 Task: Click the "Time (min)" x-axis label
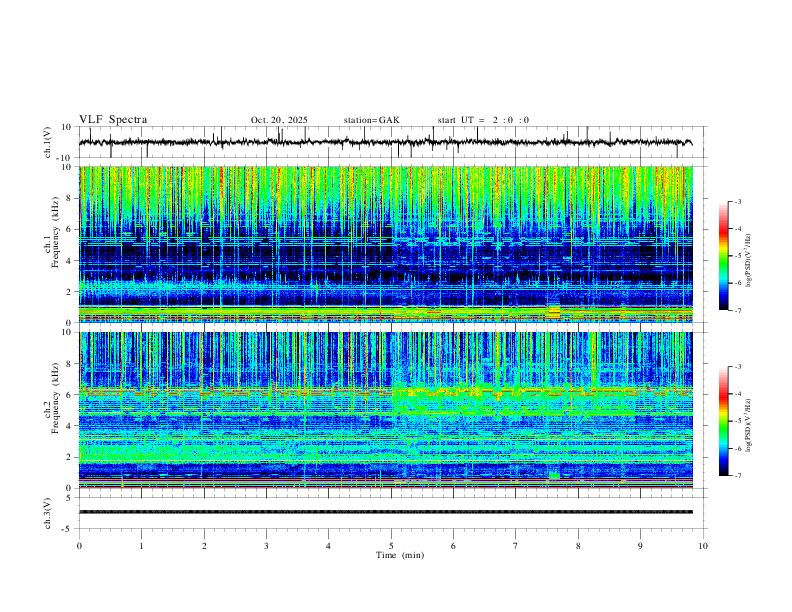tap(400, 555)
